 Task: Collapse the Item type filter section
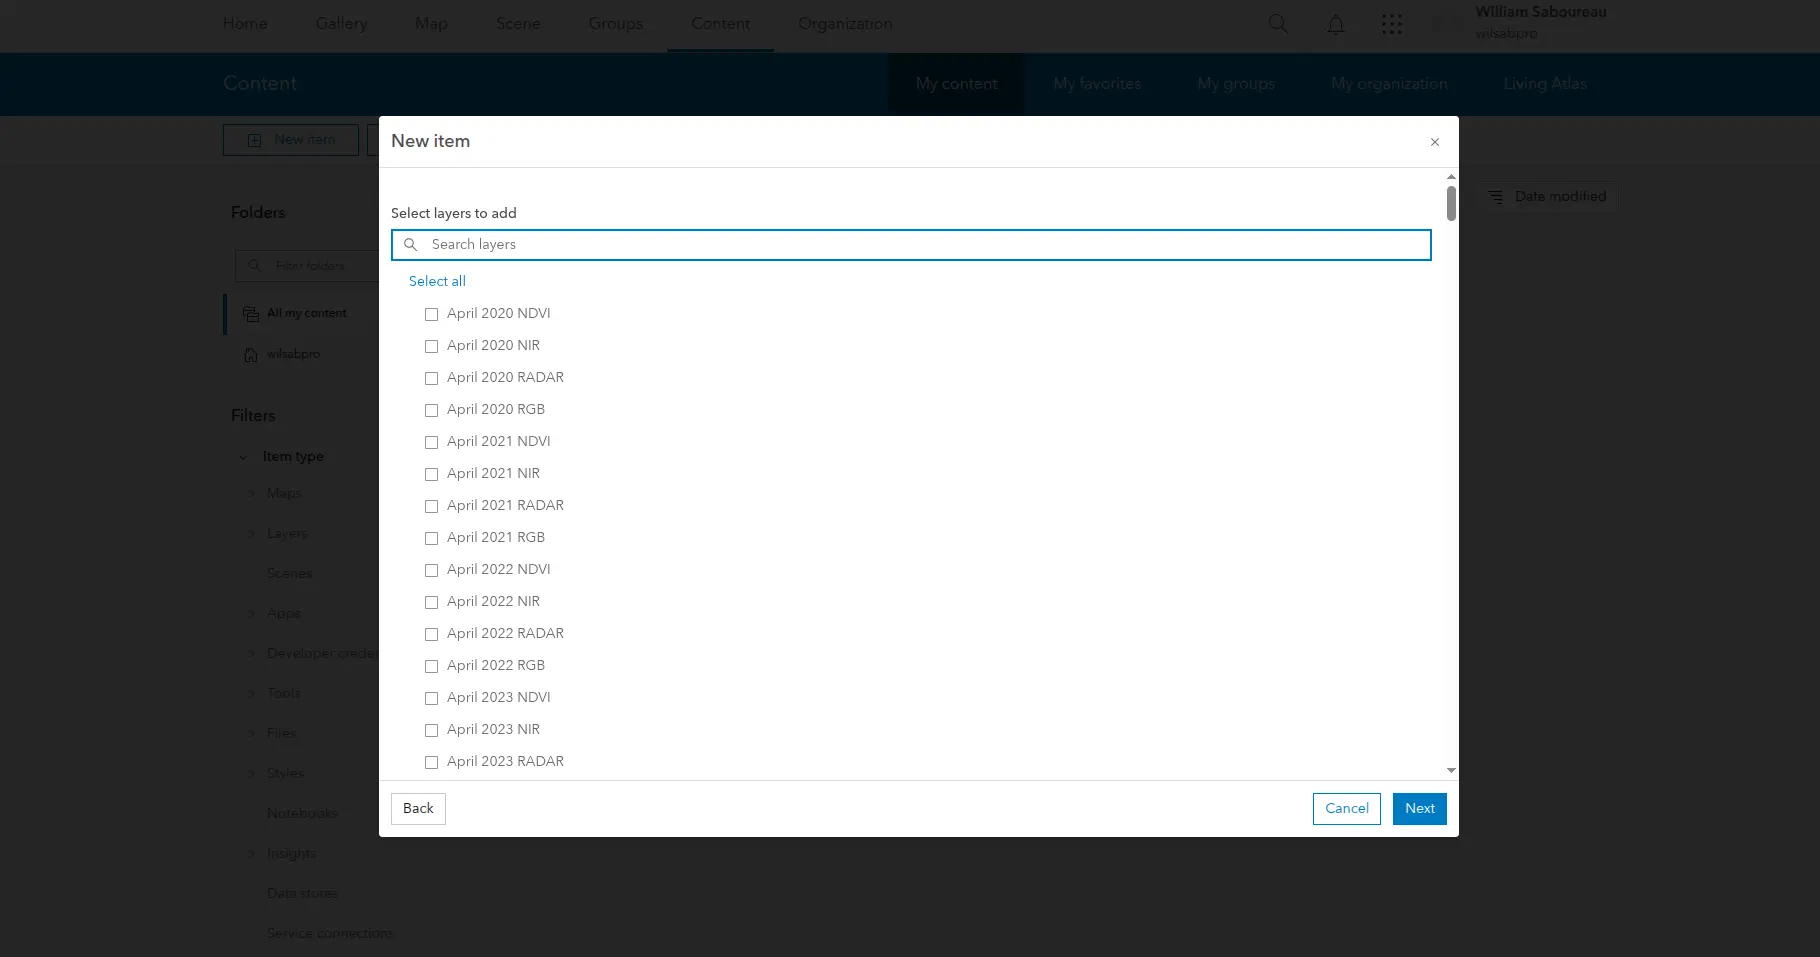[x=243, y=456]
